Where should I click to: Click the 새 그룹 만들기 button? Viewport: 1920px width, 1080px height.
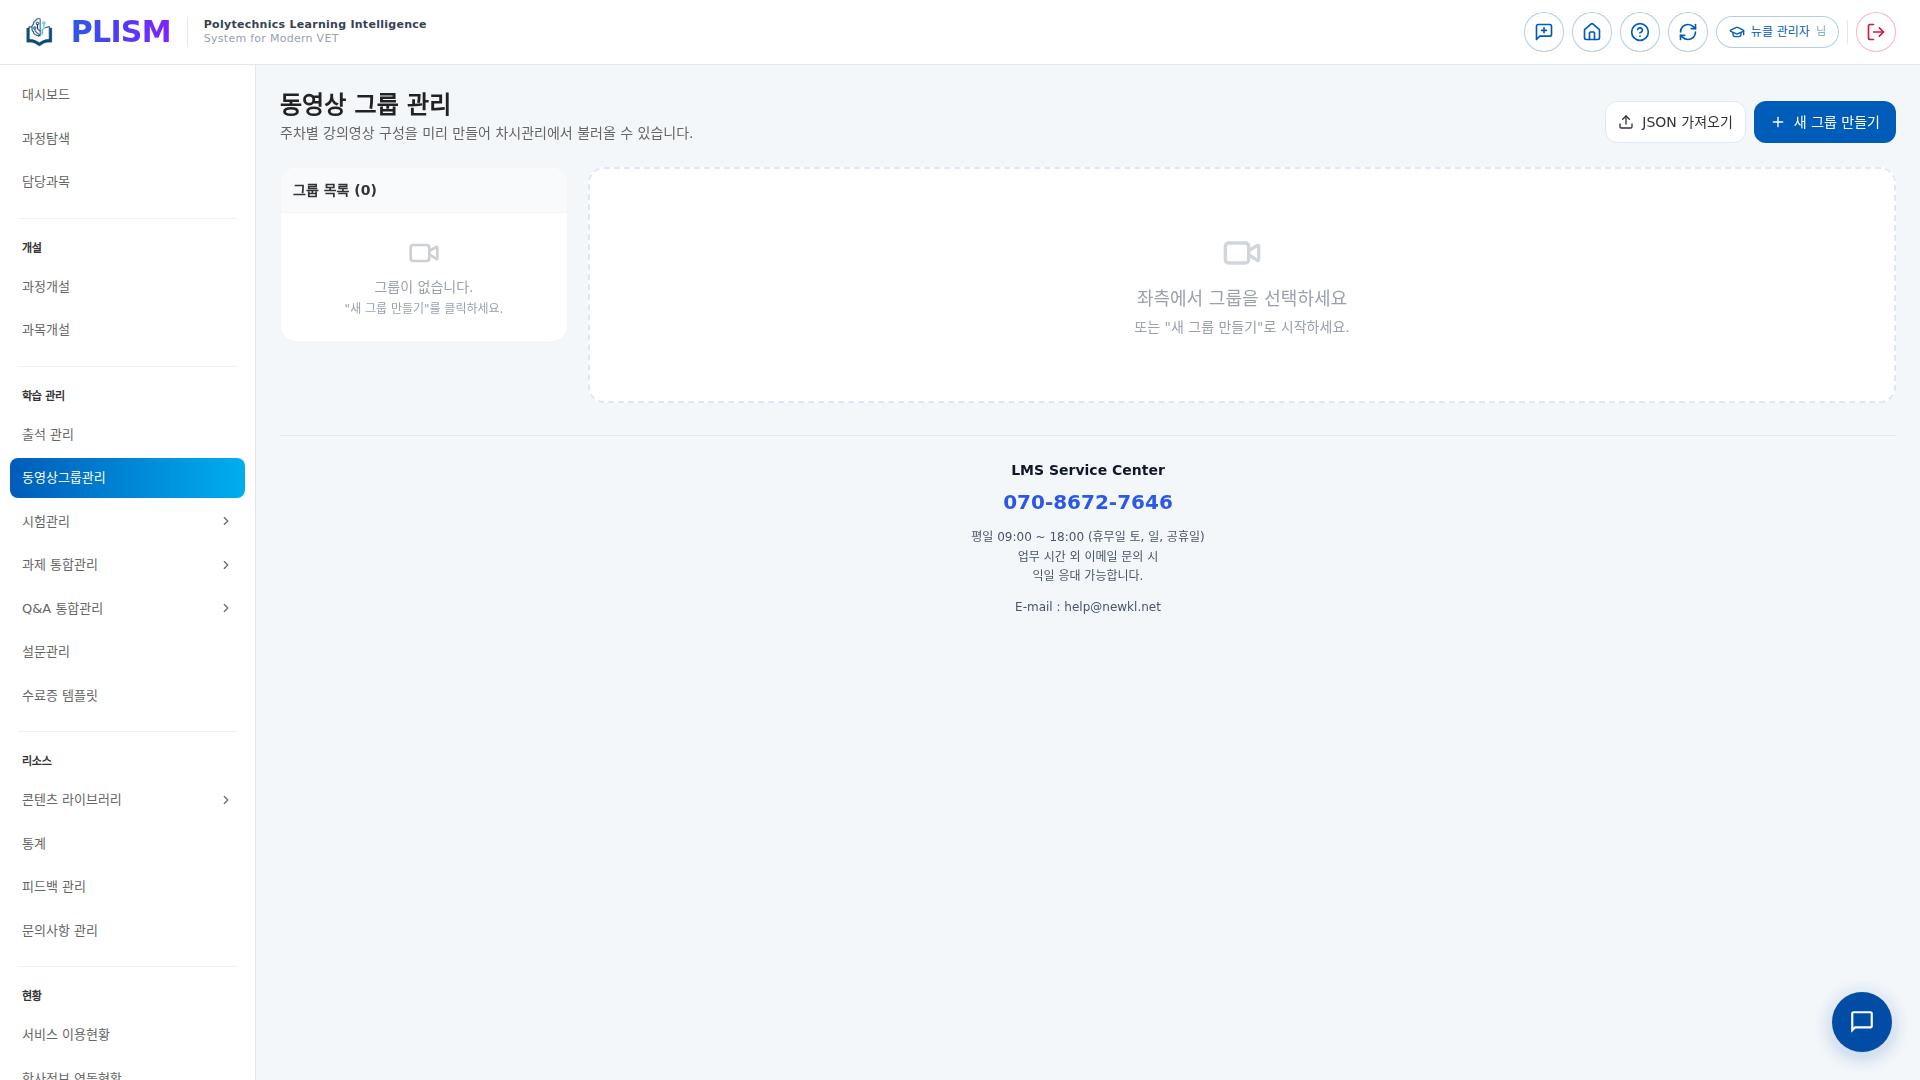1823,122
